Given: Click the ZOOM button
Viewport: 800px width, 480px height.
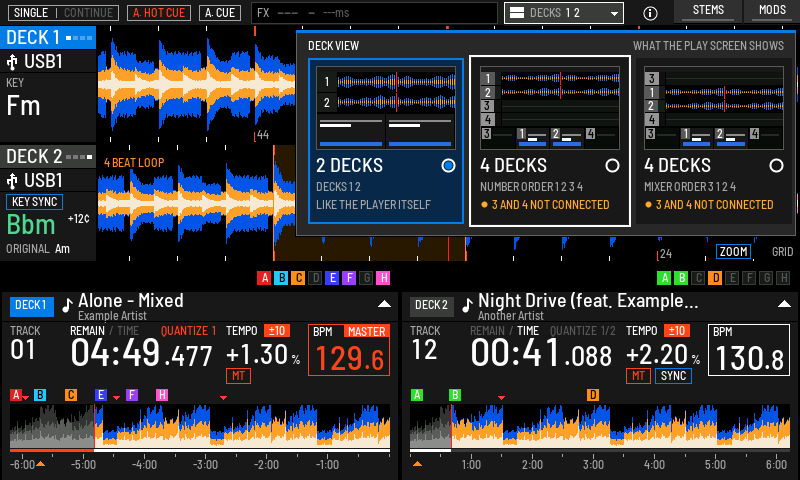Looking at the screenshot, I should [x=733, y=251].
